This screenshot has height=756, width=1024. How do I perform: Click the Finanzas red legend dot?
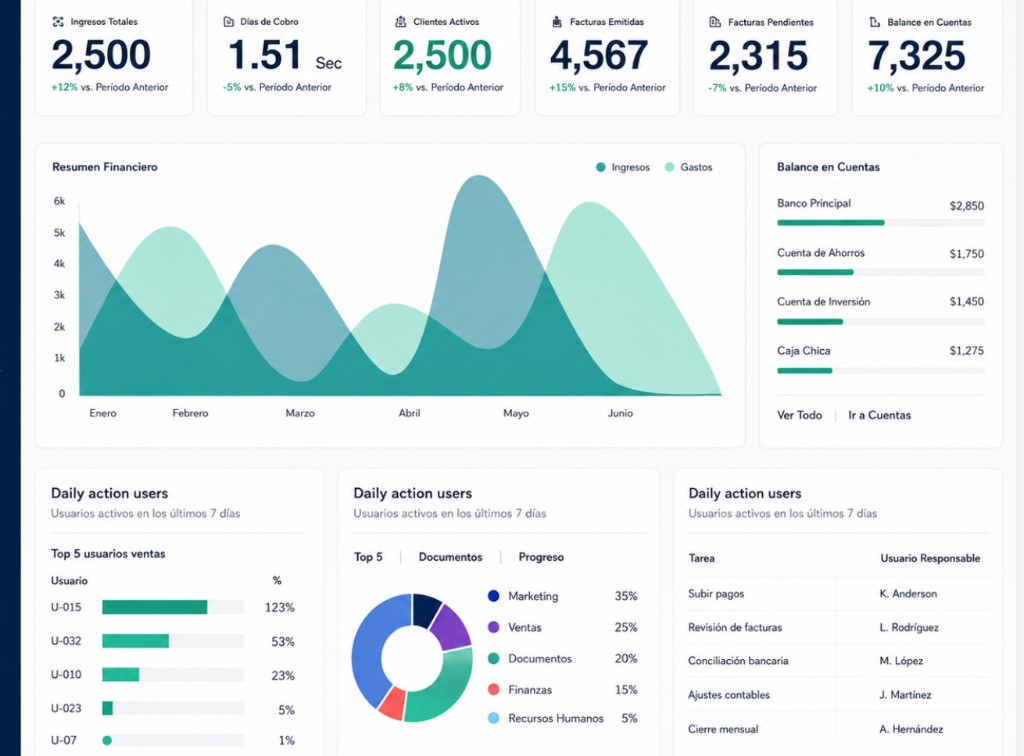494,689
